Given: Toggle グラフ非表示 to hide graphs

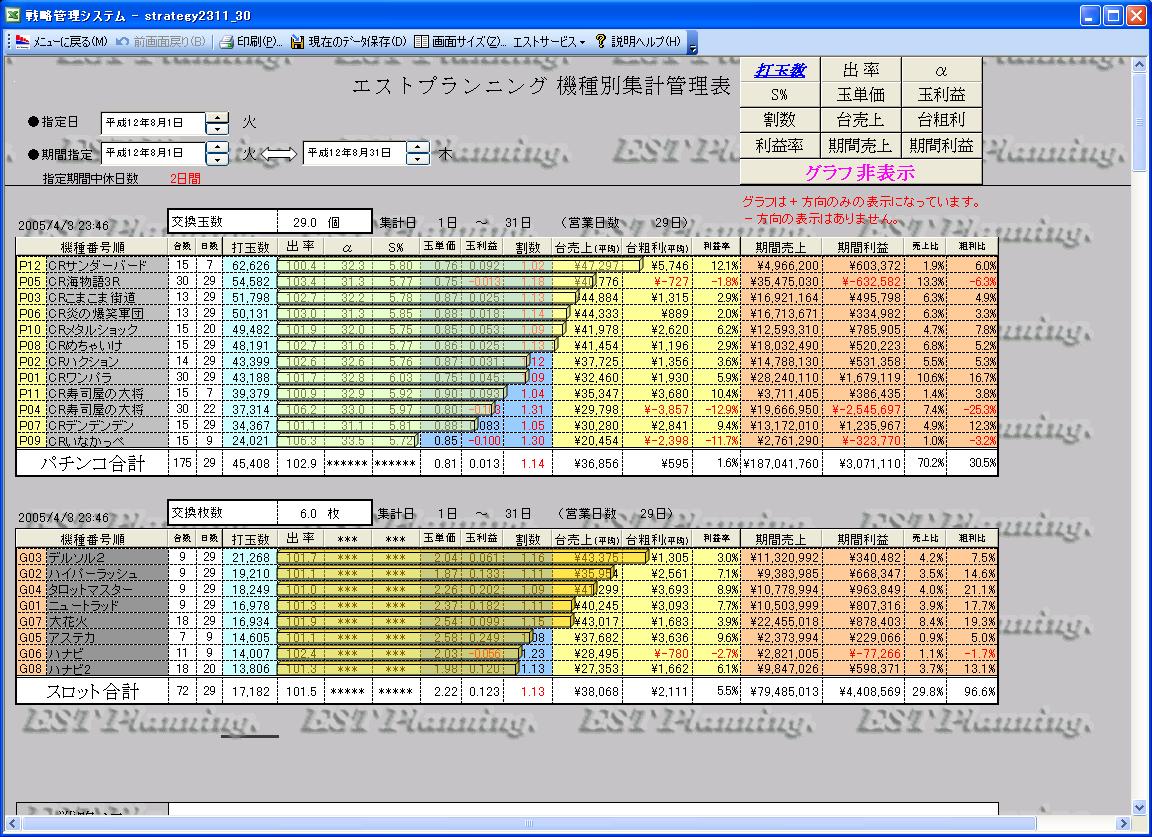Looking at the screenshot, I should pos(860,172).
